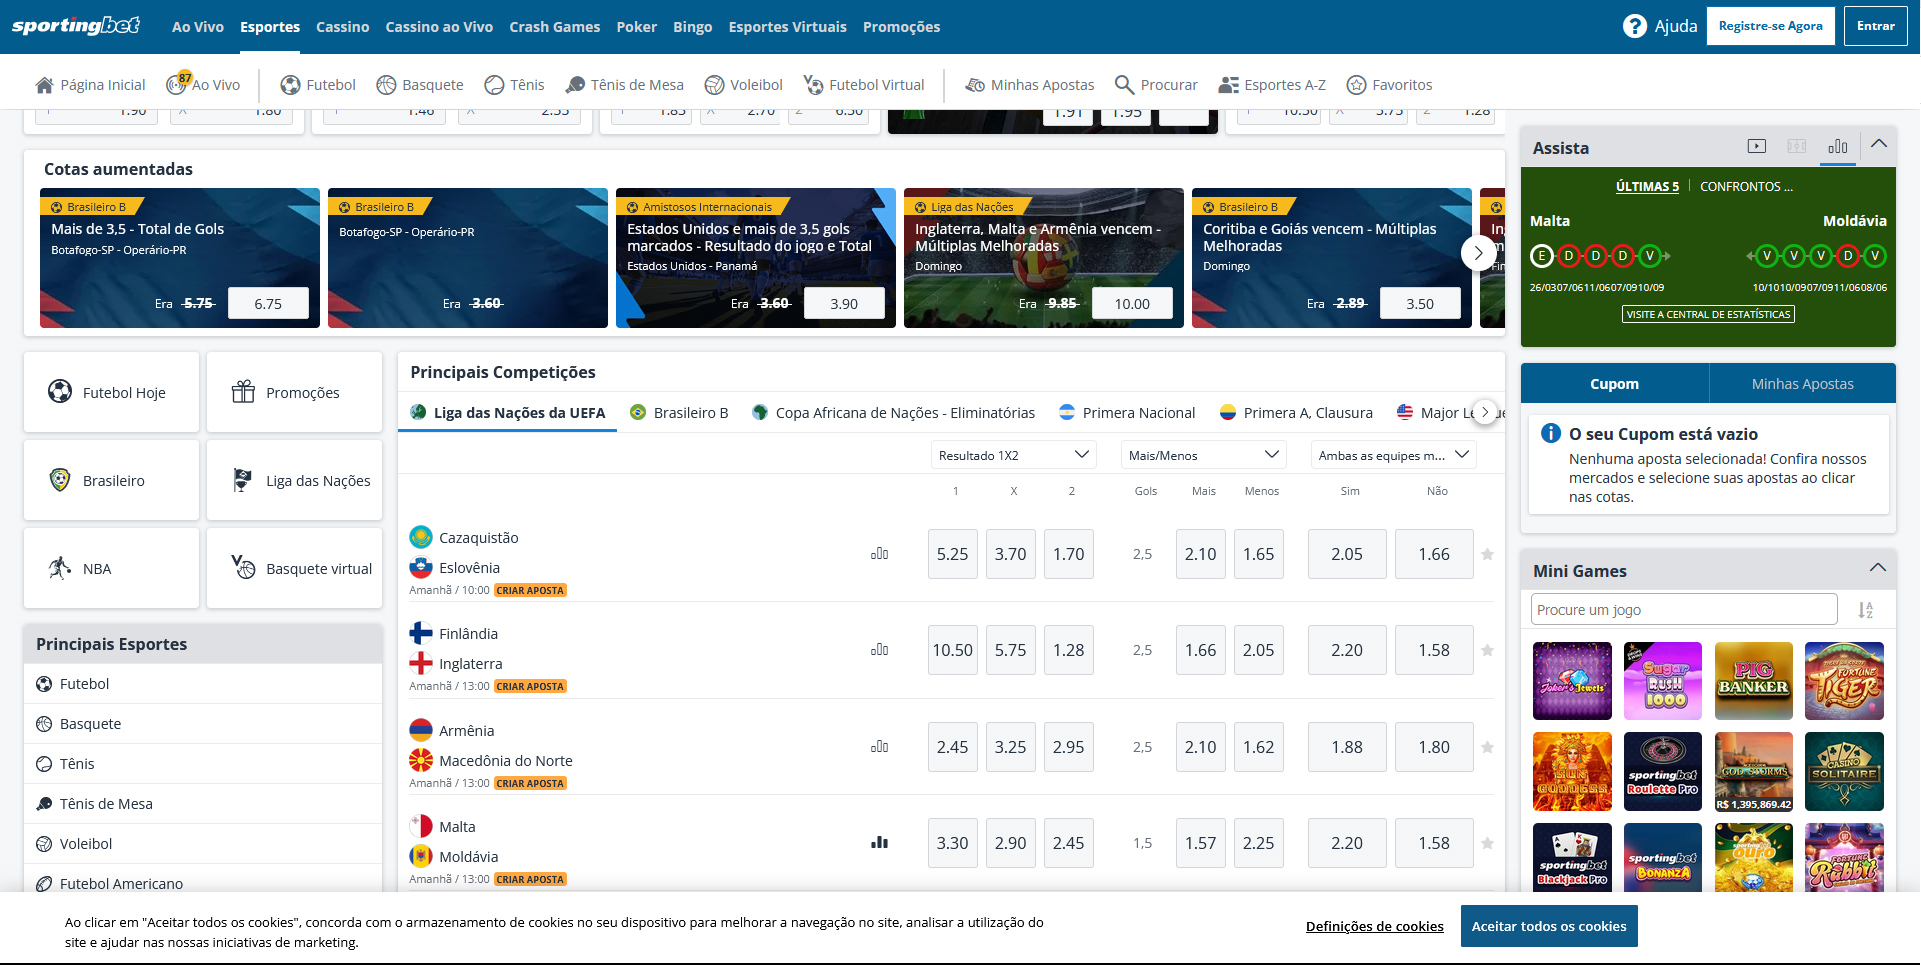Switch to Cassino in top menu
Image resolution: width=1921 pixels, height=965 pixels.
click(342, 27)
